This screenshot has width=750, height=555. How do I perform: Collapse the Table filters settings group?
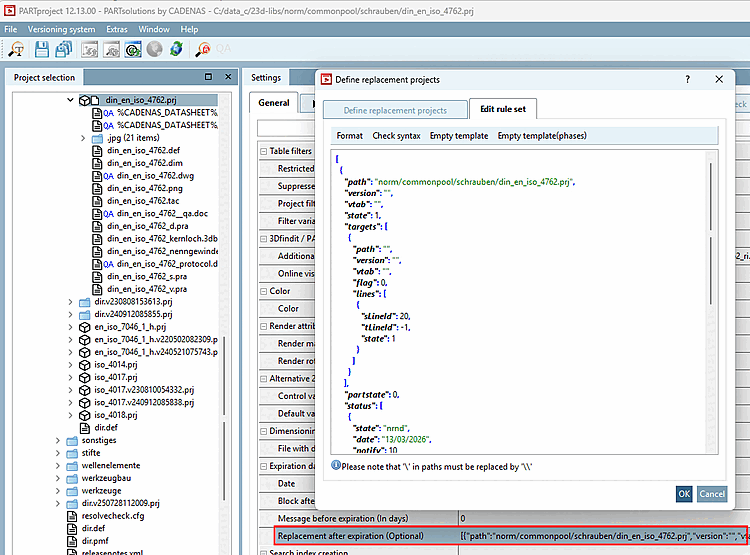(264, 151)
